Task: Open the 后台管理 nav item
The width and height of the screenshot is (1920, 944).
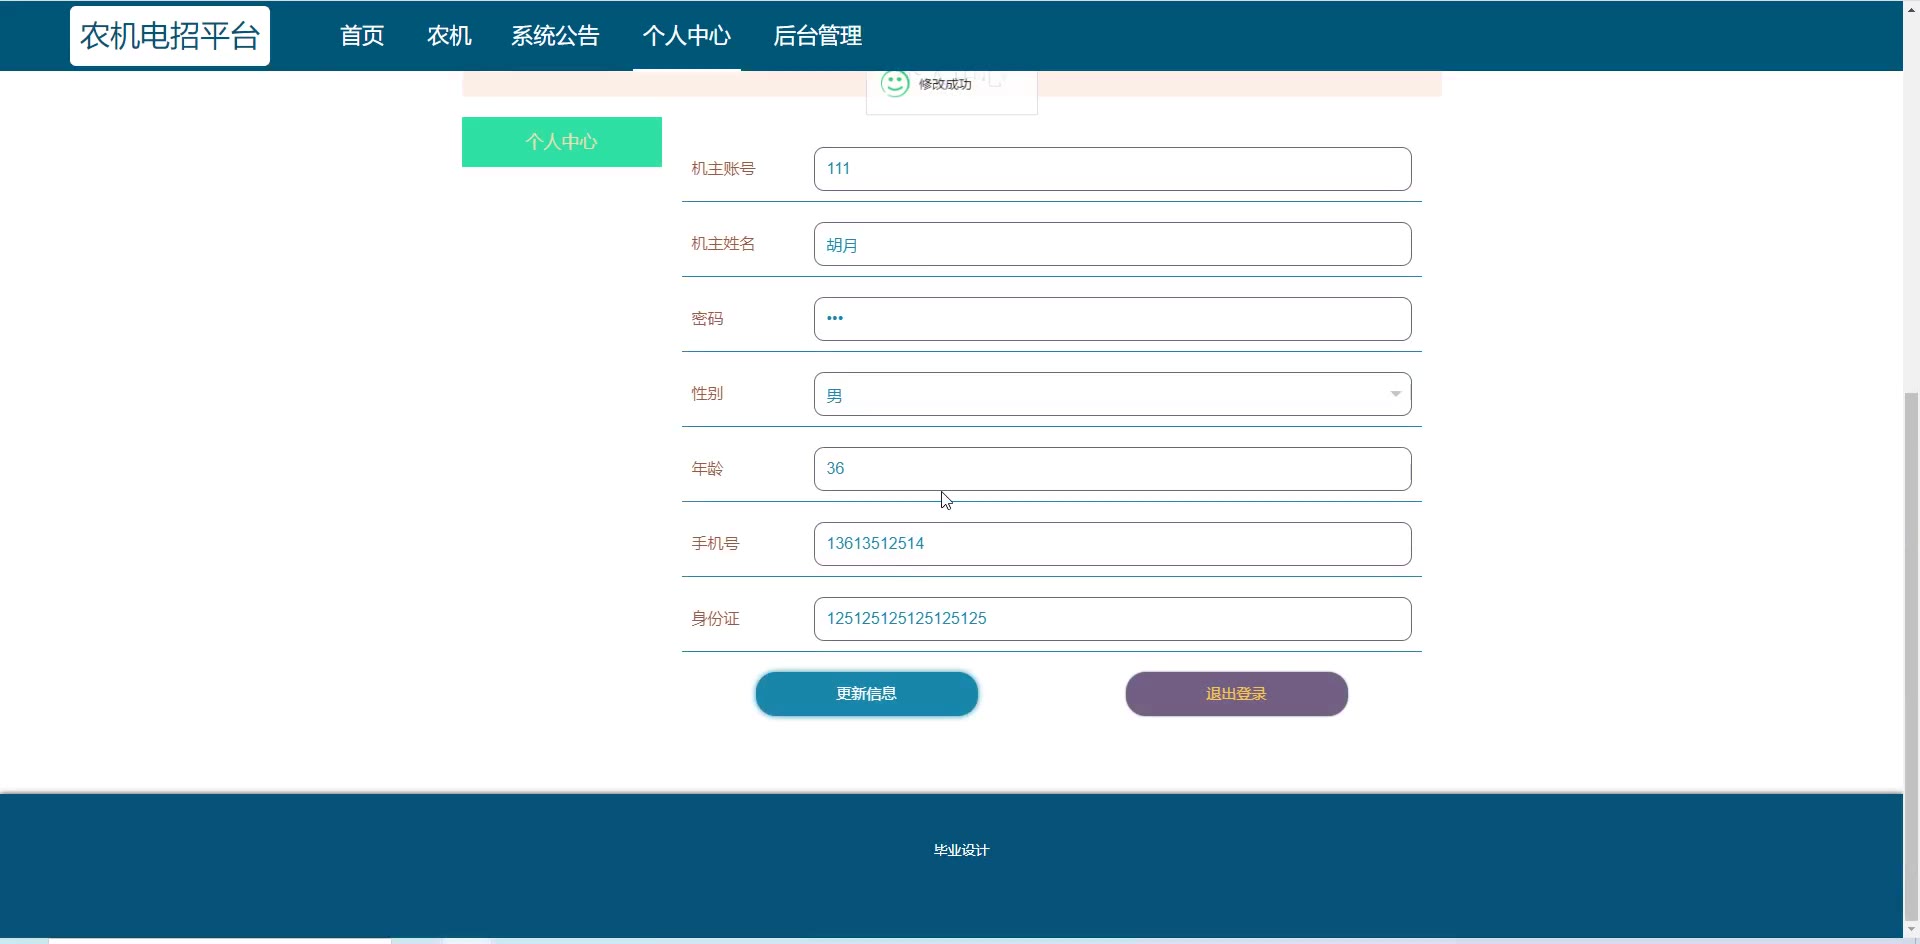Action: tap(817, 36)
